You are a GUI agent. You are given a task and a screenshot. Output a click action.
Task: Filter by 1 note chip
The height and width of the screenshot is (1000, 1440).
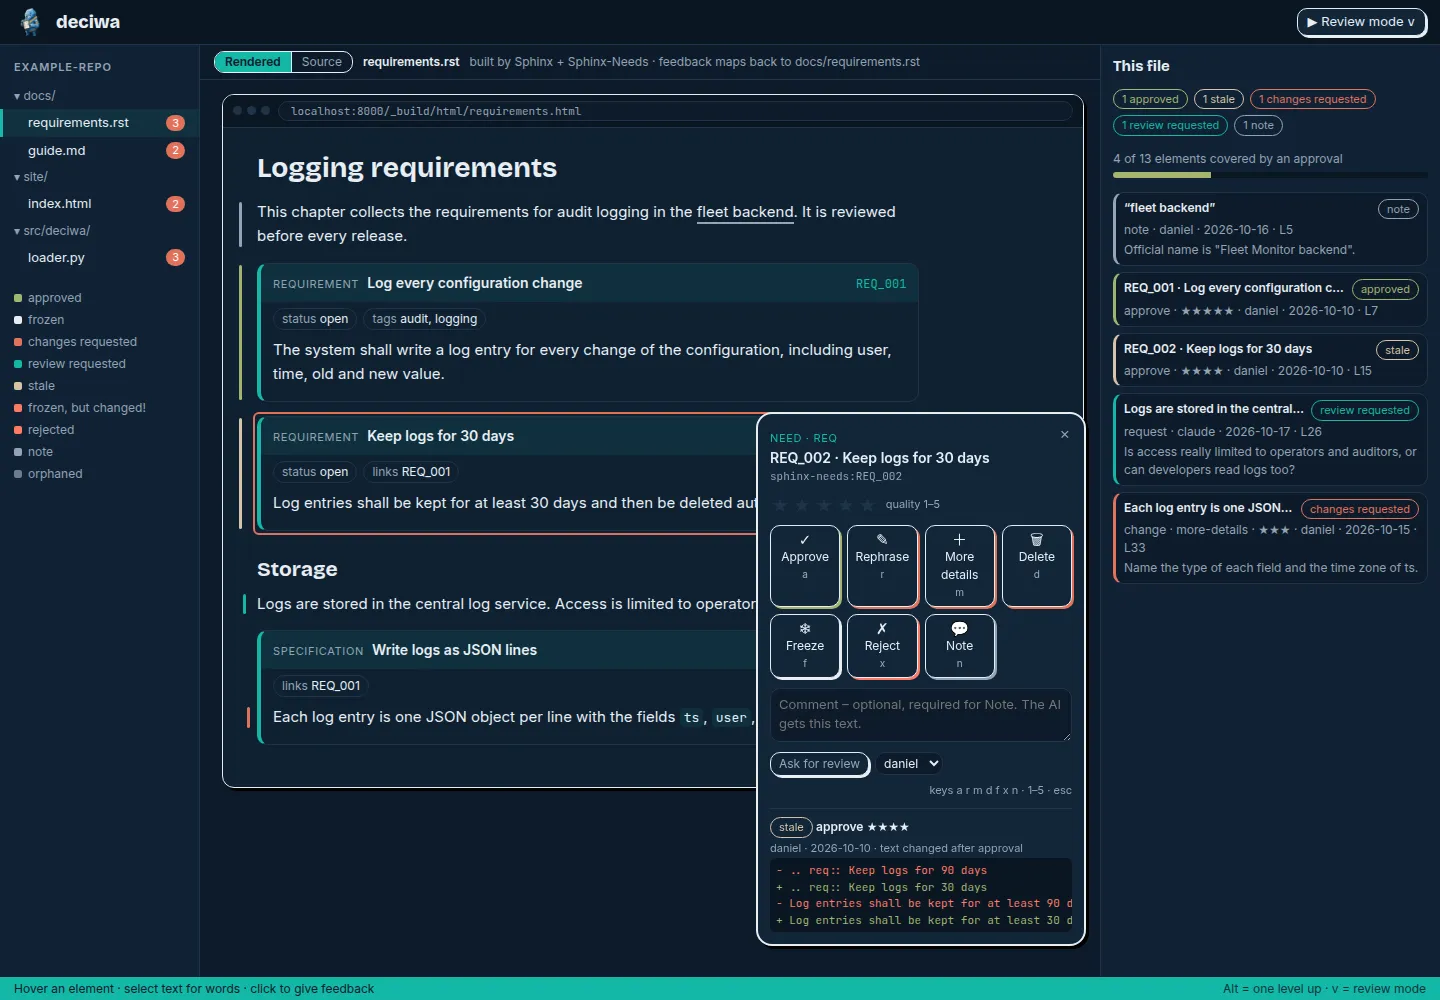1259,125
